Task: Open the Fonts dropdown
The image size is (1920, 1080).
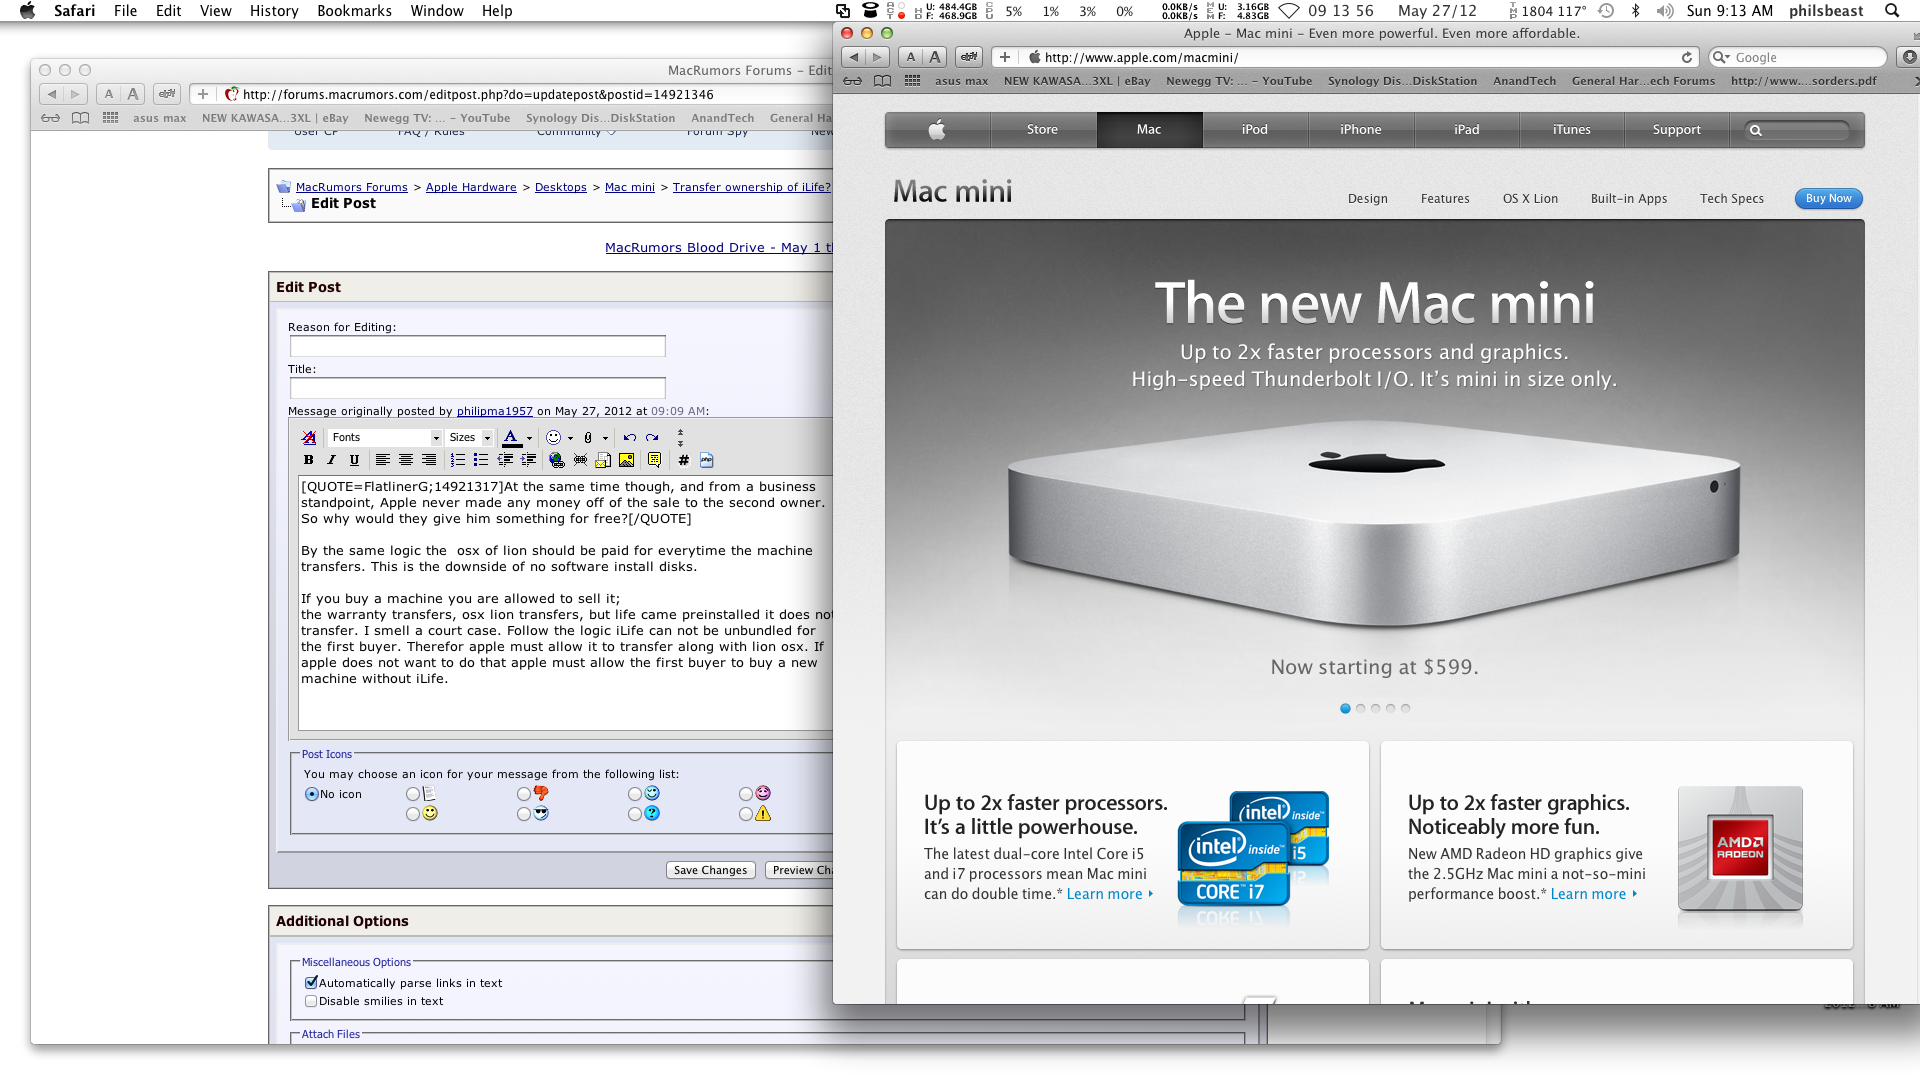Action: (x=386, y=437)
